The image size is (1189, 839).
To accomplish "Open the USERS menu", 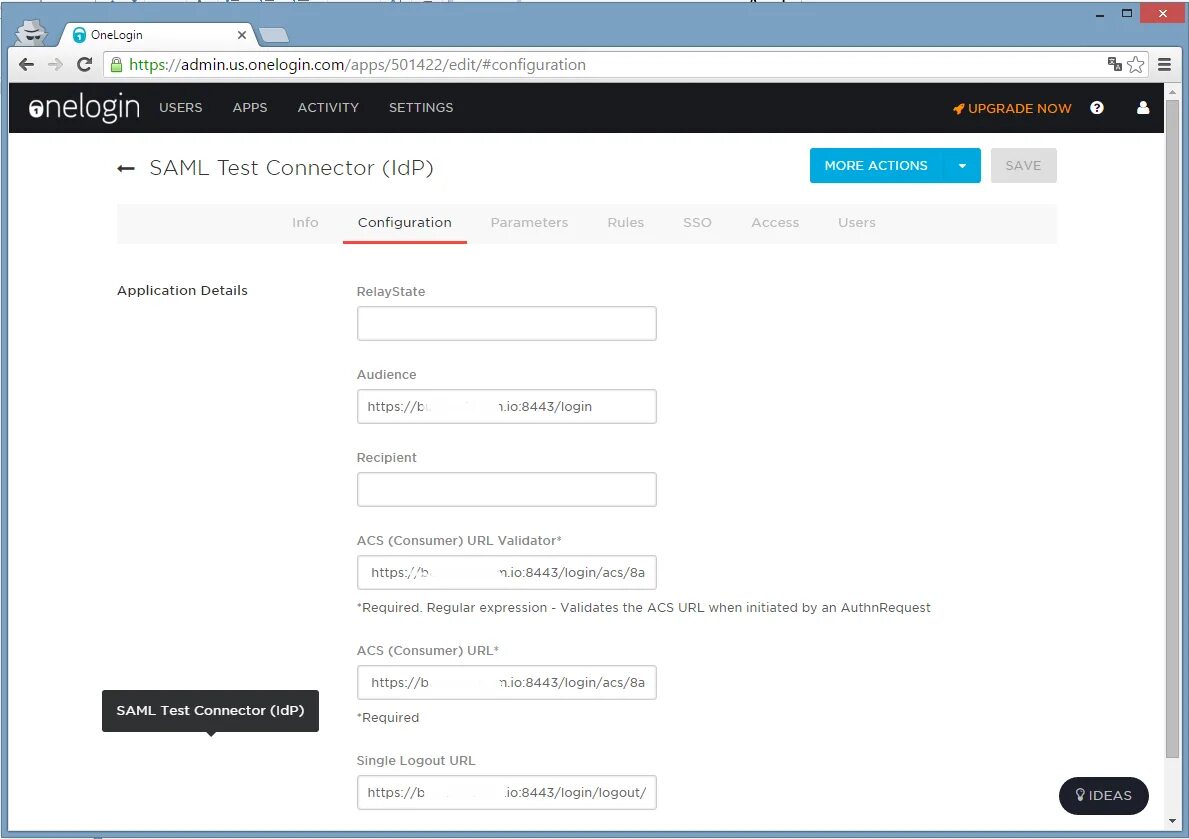I will tap(180, 108).
